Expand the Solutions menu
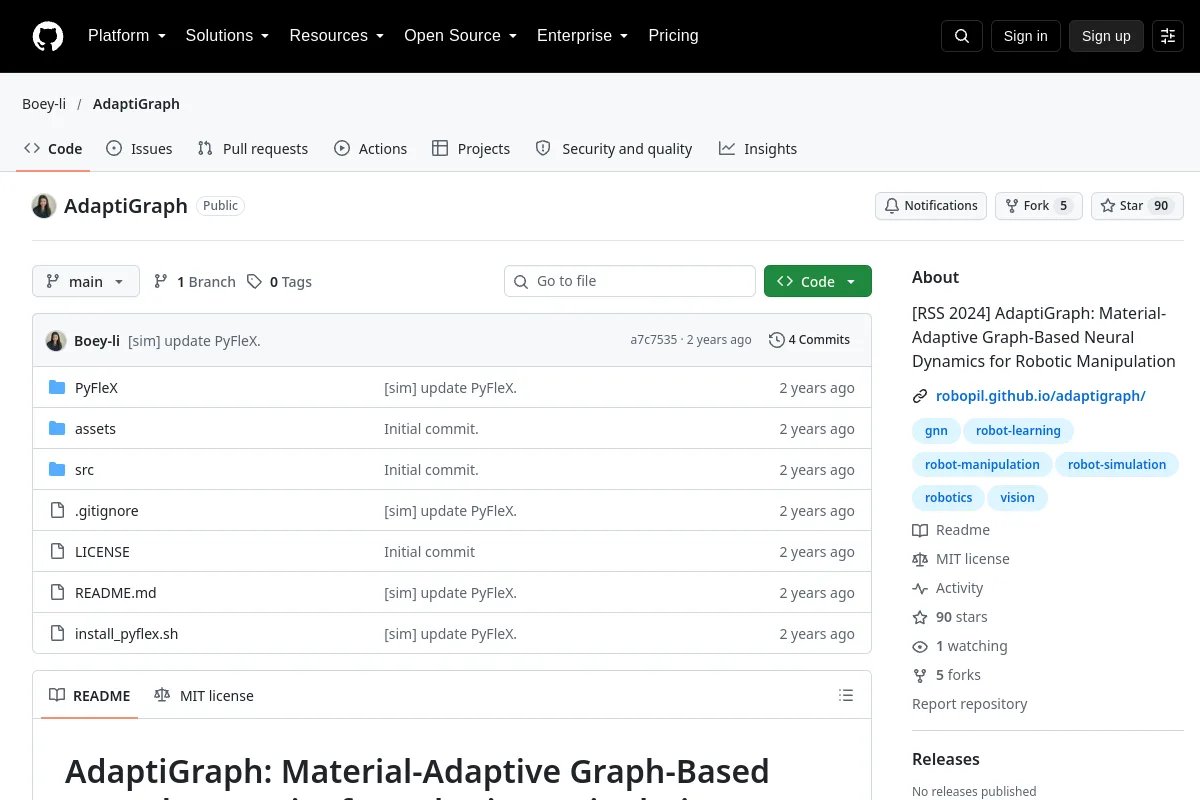This screenshot has width=1200, height=800. (227, 36)
